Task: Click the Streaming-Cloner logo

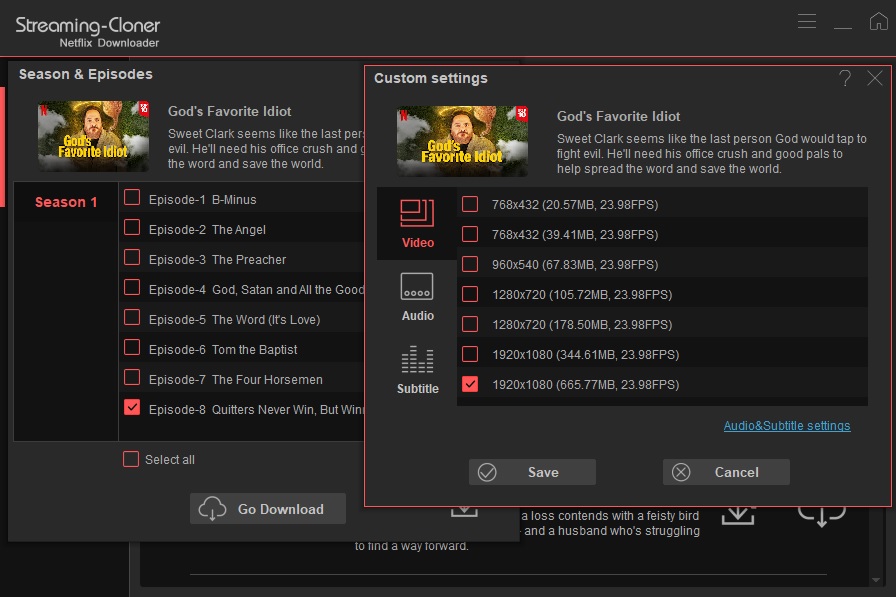Action: [87, 32]
